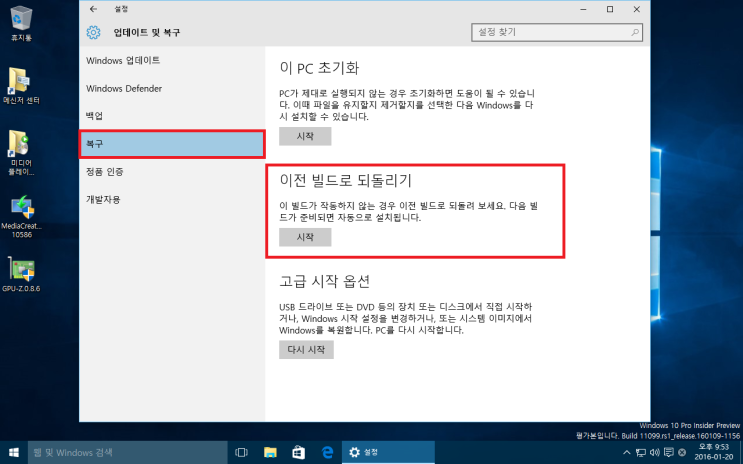
Task: Show hidden tray icons chevron
Action: [x=626, y=453]
